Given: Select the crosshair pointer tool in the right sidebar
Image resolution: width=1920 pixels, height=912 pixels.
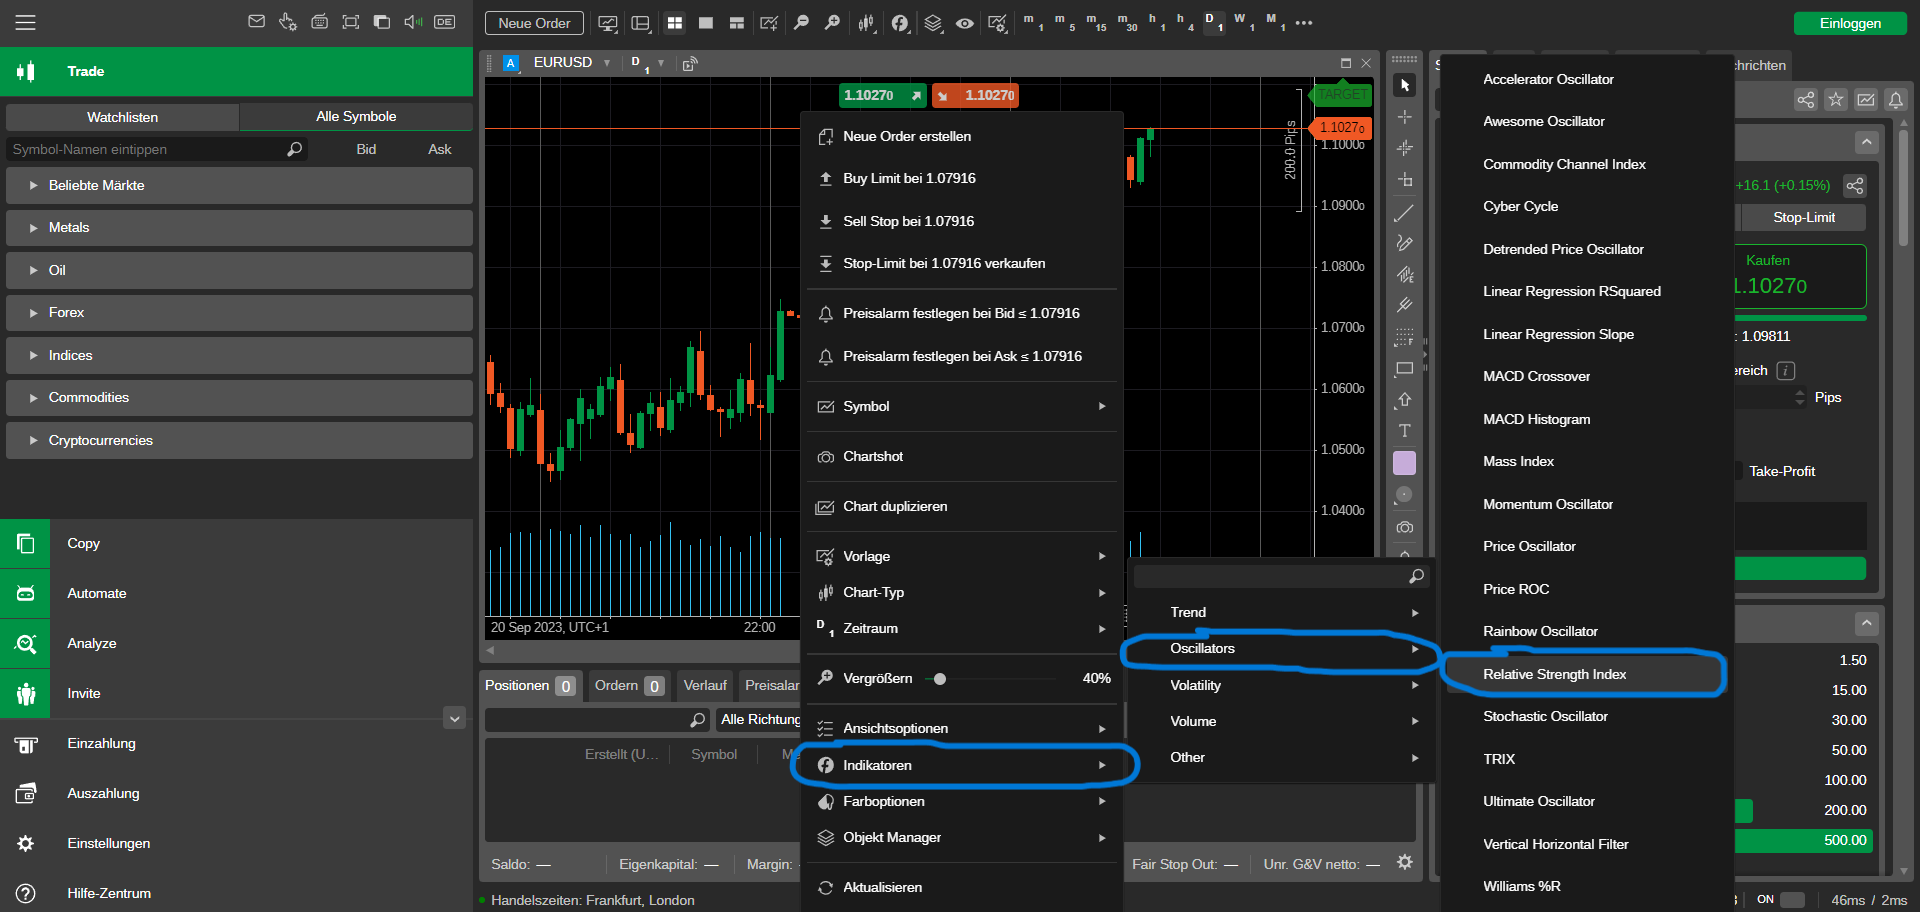Looking at the screenshot, I should [1404, 116].
